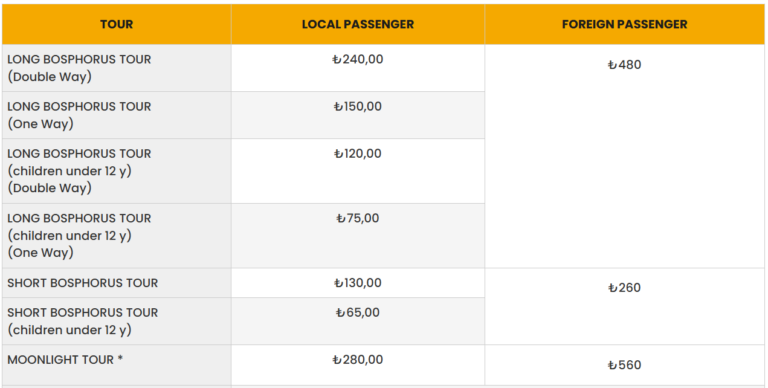Select the Moonlight Tour row label

tap(117, 365)
